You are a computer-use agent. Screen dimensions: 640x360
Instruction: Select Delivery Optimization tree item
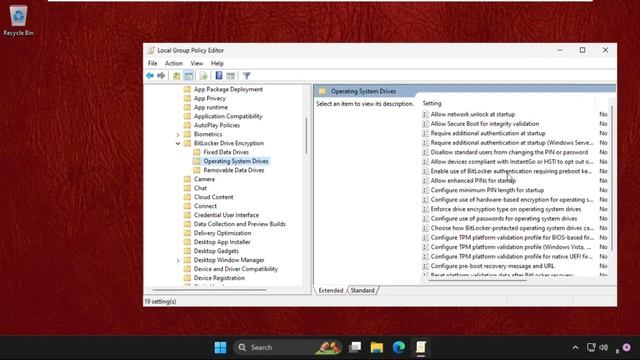click(222, 233)
